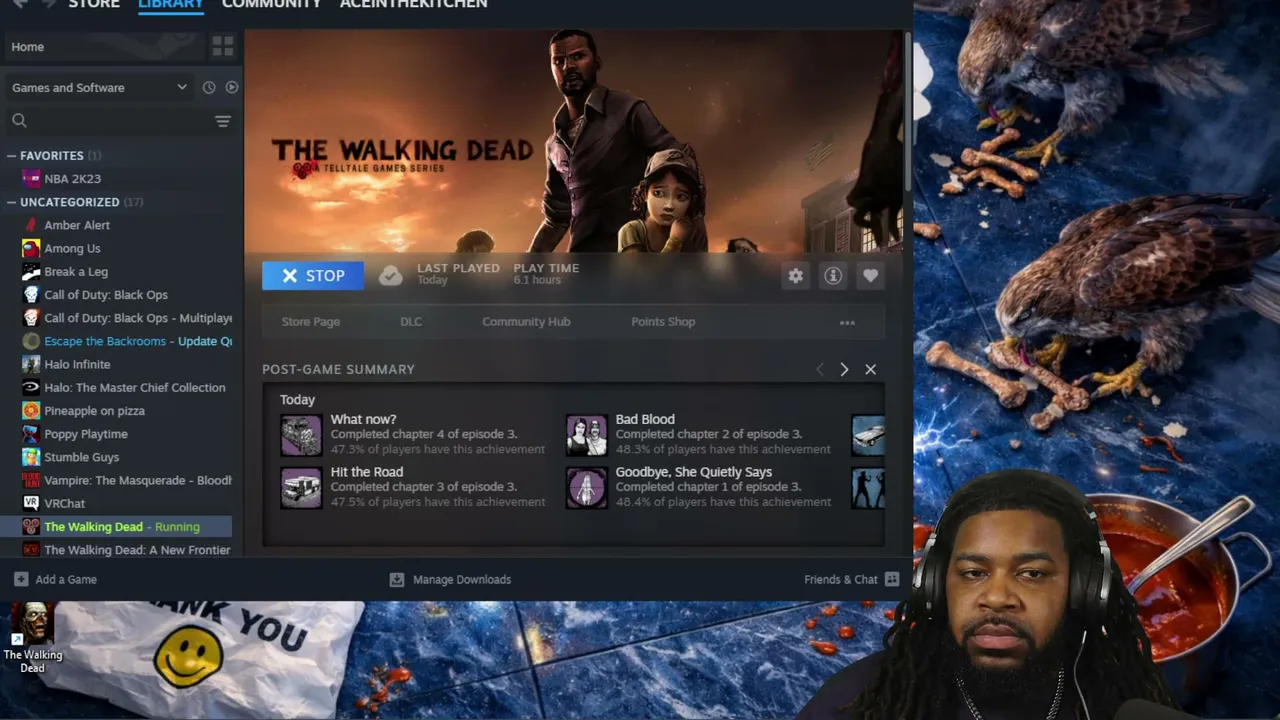
Task: Toggle favorite heart for The Walking Dead
Action: click(x=870, y=276)
